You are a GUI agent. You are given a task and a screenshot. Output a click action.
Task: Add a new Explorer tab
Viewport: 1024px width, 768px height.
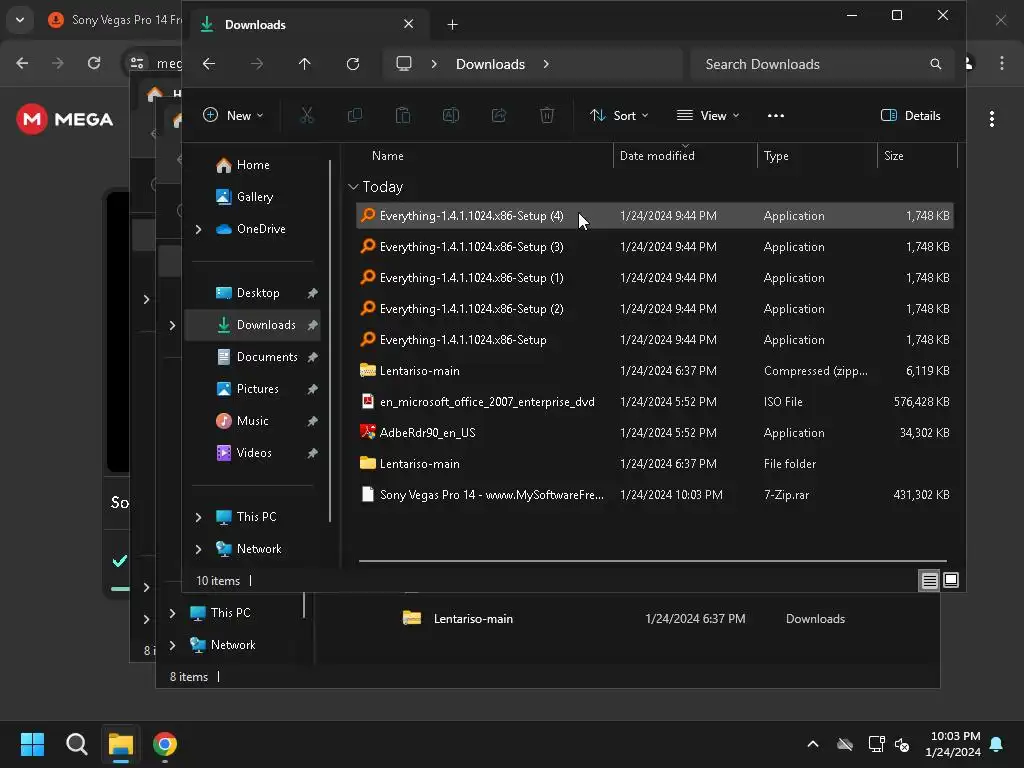(x=452, y=25)
